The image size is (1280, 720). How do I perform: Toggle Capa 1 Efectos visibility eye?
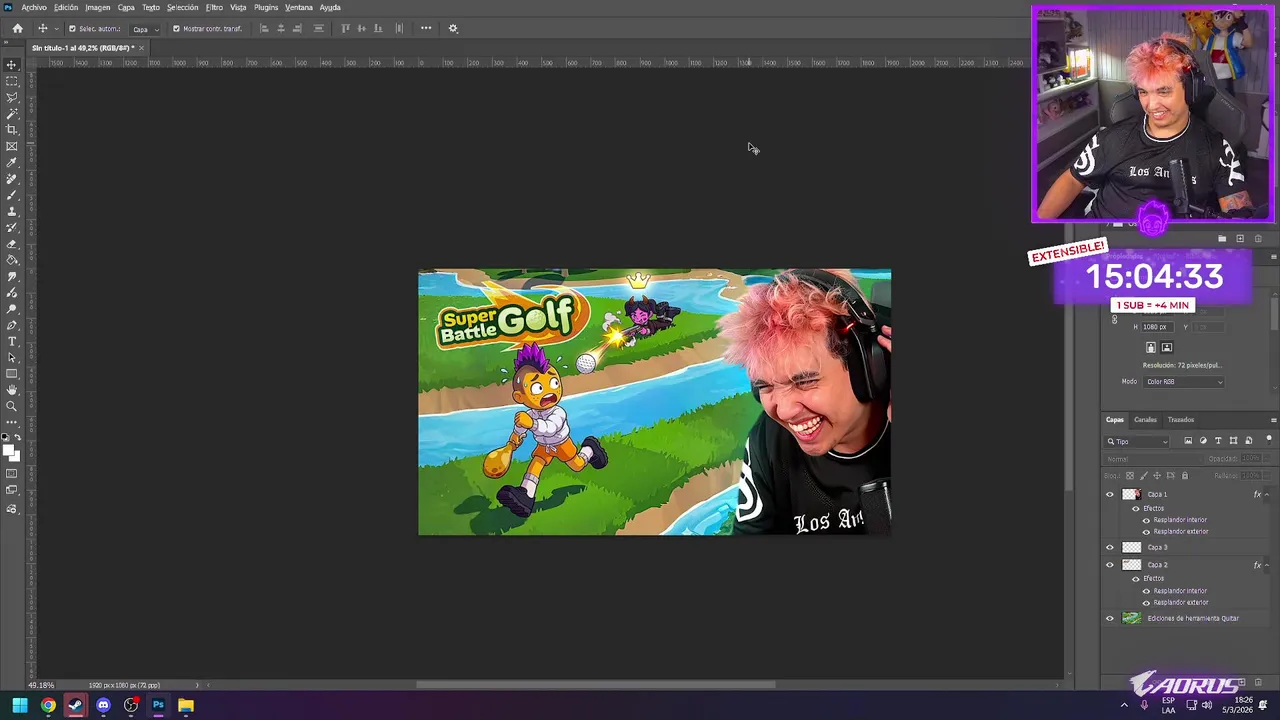1136,508
